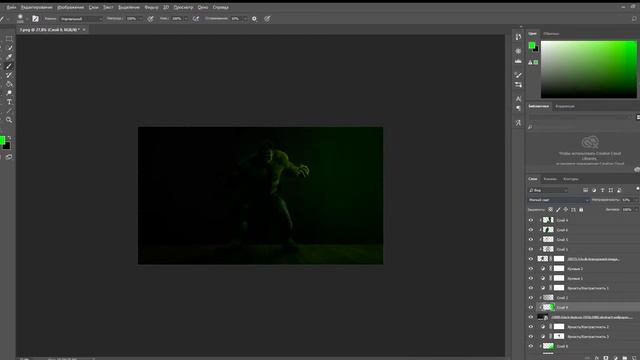Filter layers by shape layers icon
The height and width of the screenshot is (360, 640).
611,190
